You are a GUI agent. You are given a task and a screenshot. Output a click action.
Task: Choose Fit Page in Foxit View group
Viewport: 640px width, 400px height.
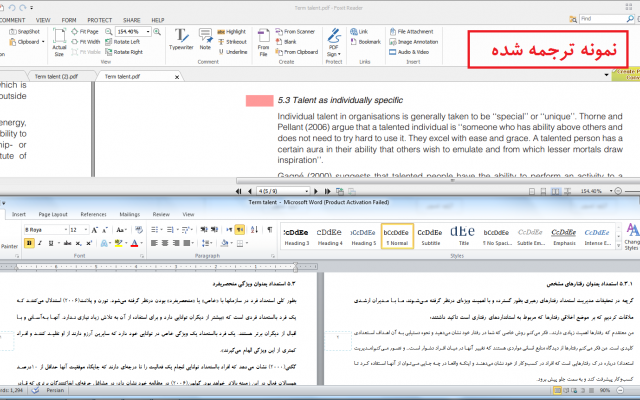(x=85, y=31)
